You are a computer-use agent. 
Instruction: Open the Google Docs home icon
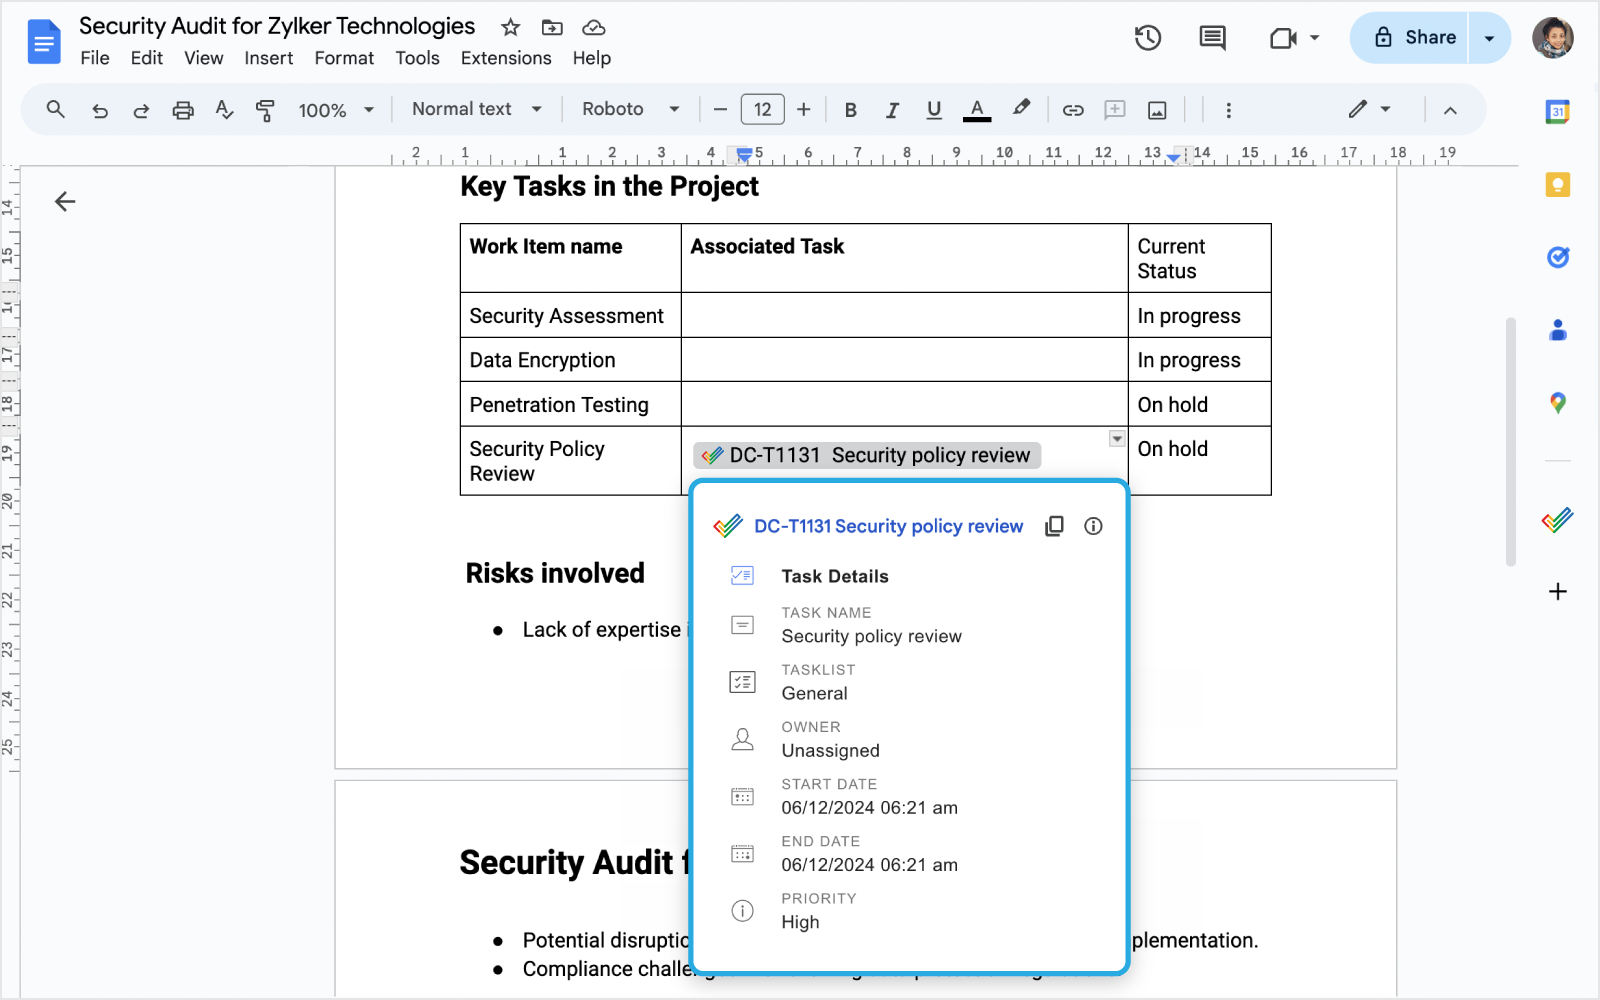tap(44, 42)
